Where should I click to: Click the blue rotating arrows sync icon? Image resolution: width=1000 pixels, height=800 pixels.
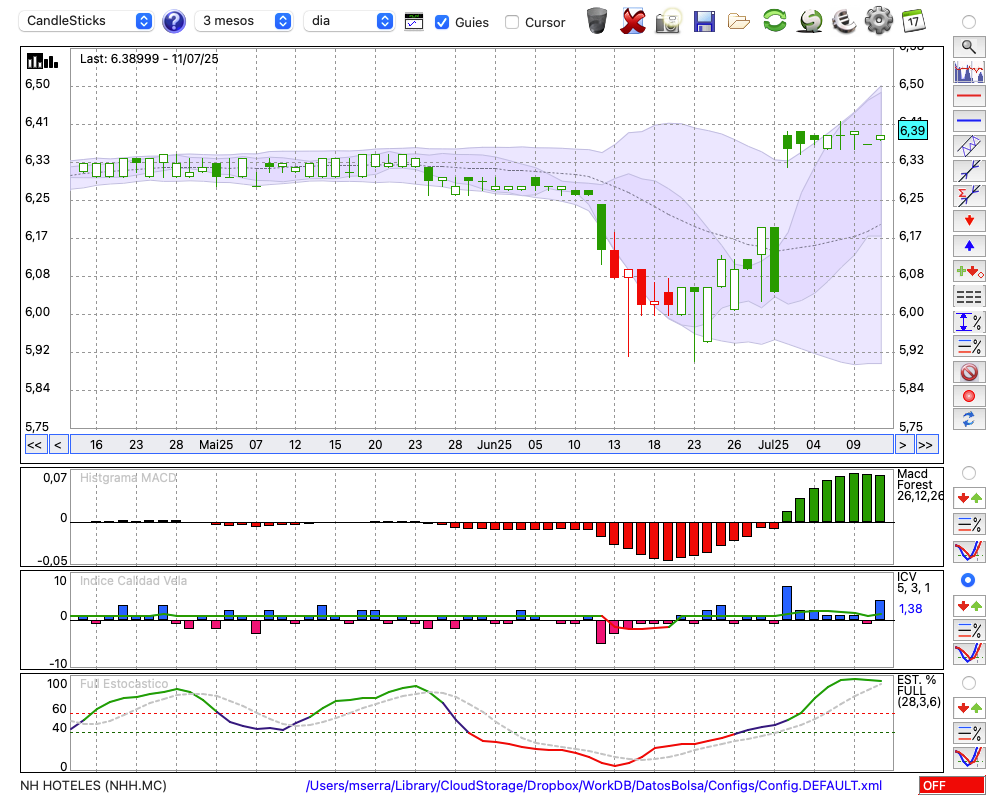[x=969, y=419]
